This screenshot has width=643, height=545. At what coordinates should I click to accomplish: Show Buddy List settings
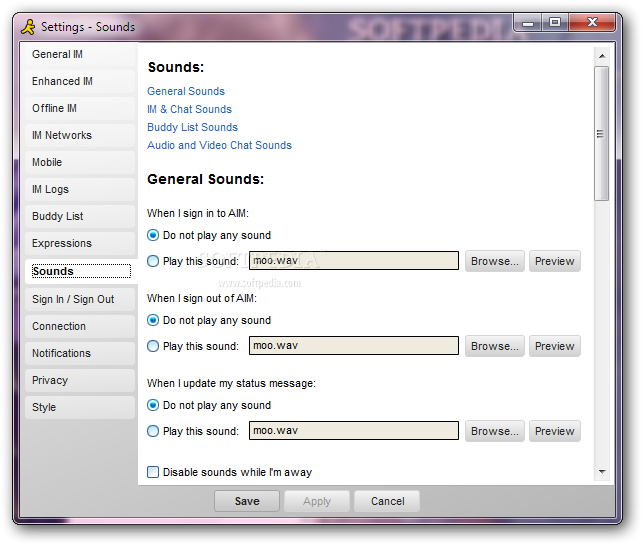[80, 217]
